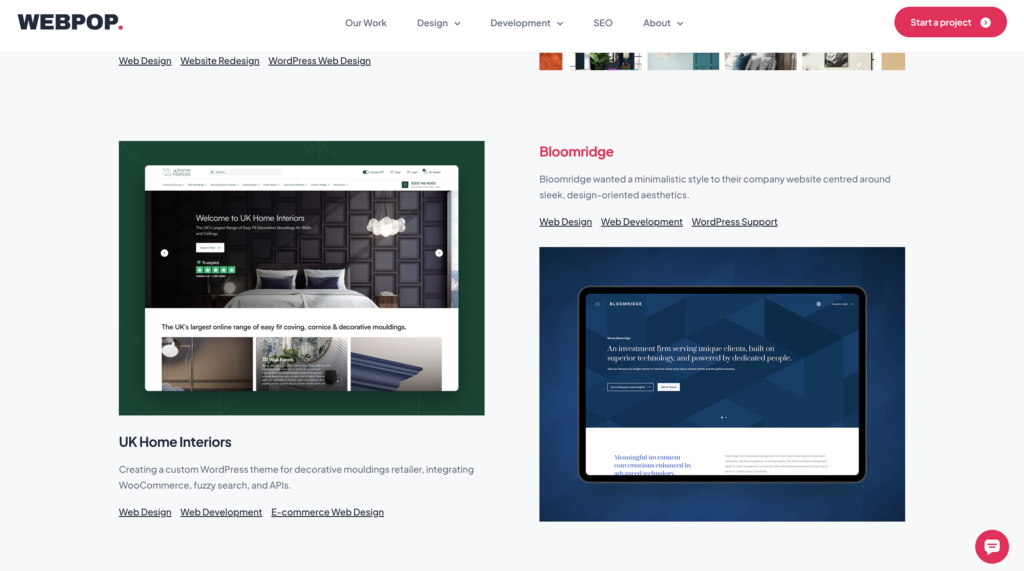The width and height of the screenshot is (1024, 571).
Task: Open the WordPress Support link
Action: (x=734, y=221)
